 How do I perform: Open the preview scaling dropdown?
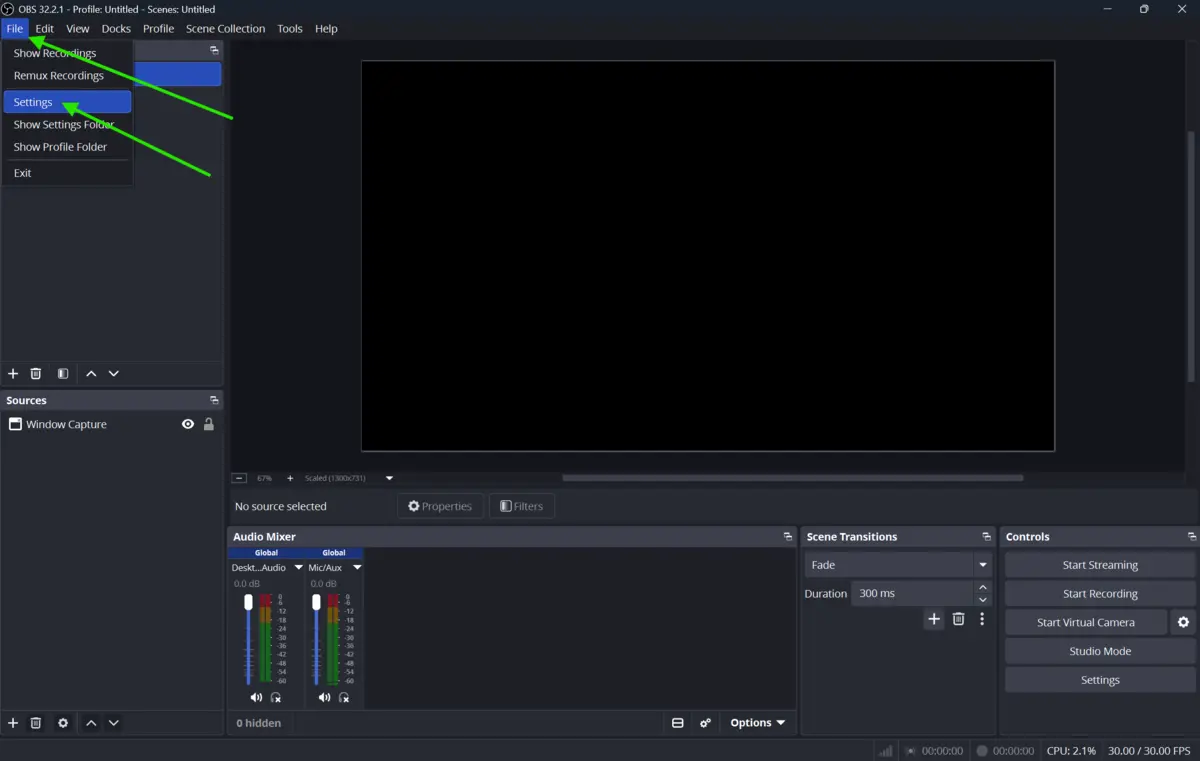point(390,478)
